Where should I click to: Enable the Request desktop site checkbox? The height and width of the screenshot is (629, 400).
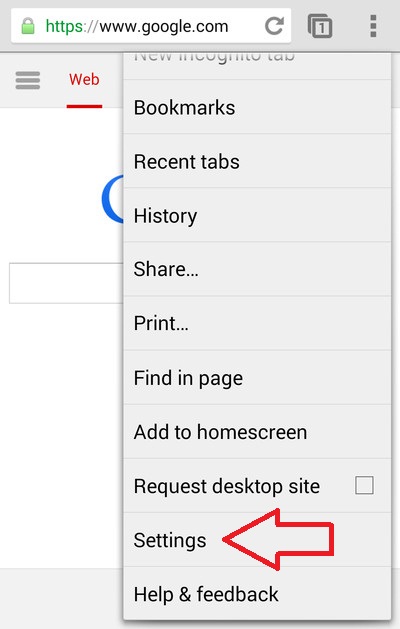pyautogui.click(x=364, y=485)
